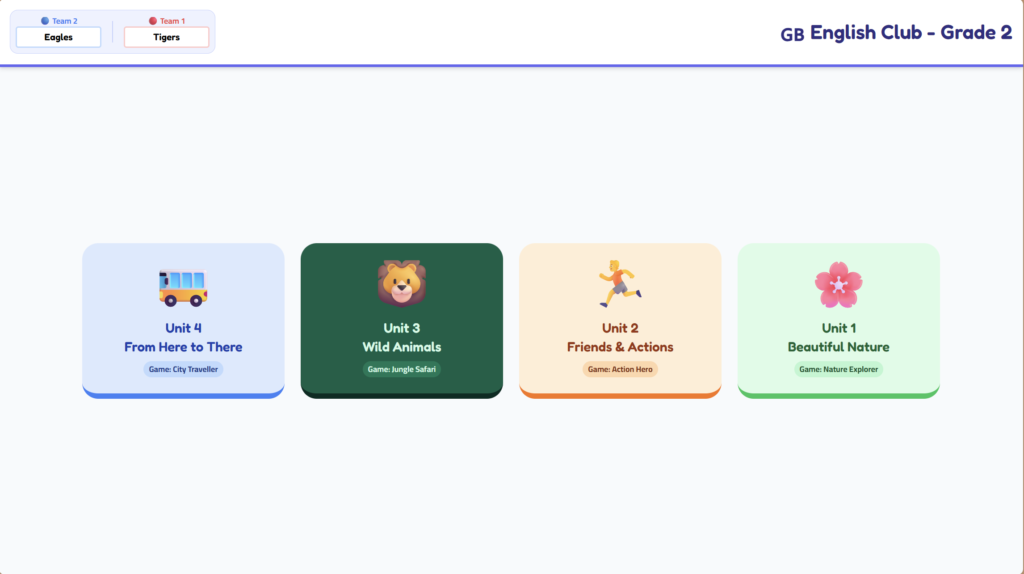Click the Game: Action Hero badge
1024x574 pixels.
pos(620,369)
